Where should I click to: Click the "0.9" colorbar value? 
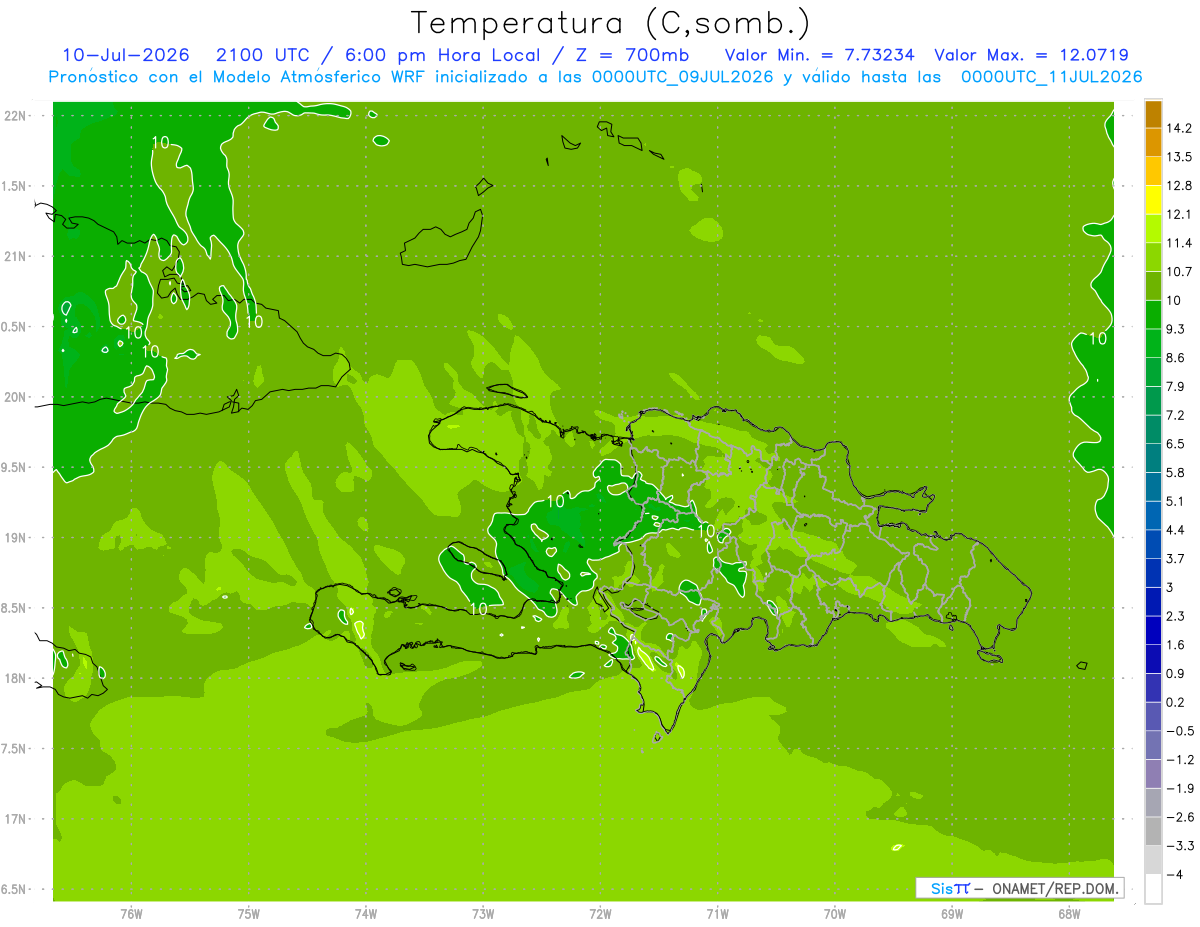(x=1175, y=674)
